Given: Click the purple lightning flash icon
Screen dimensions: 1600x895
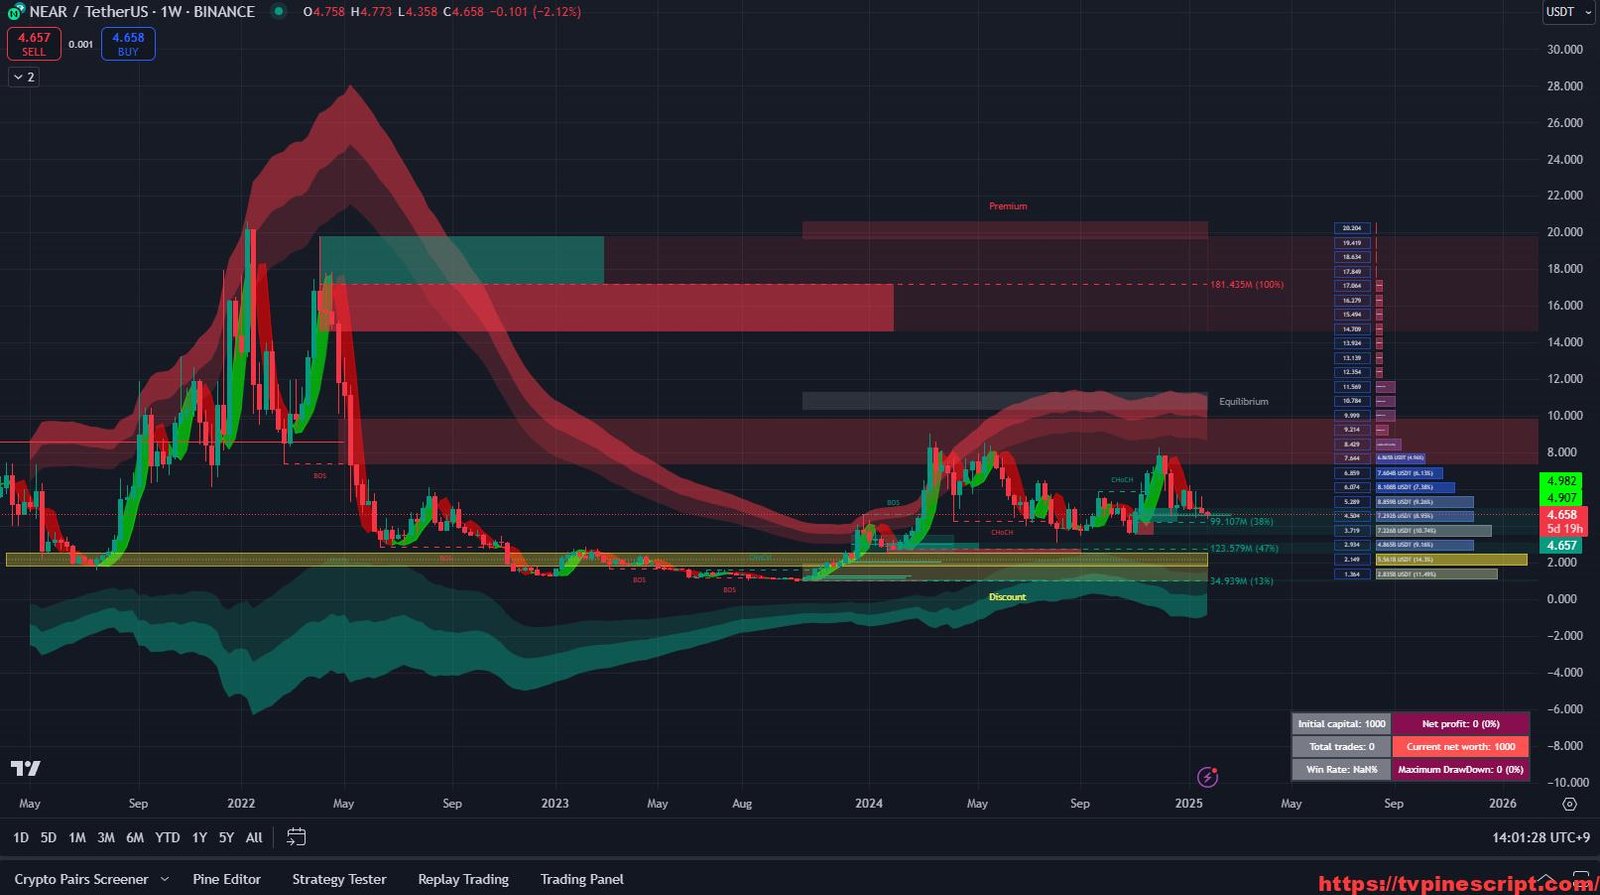Looking at the screenshot, I should (x=1207, y=777).
